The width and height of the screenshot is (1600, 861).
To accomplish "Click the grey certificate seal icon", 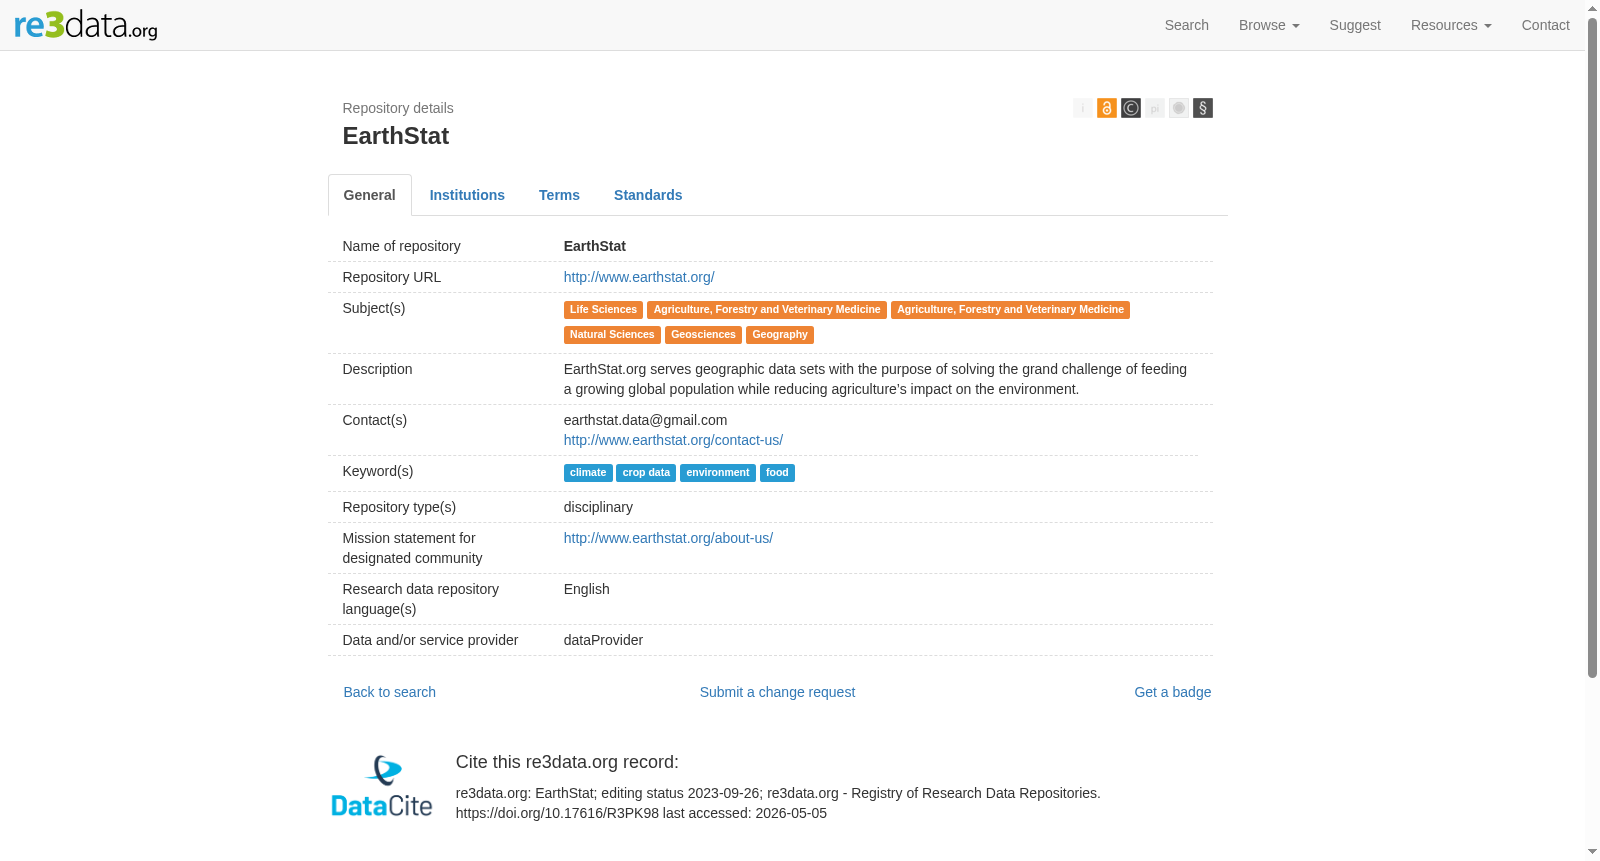I will 1179,108.
